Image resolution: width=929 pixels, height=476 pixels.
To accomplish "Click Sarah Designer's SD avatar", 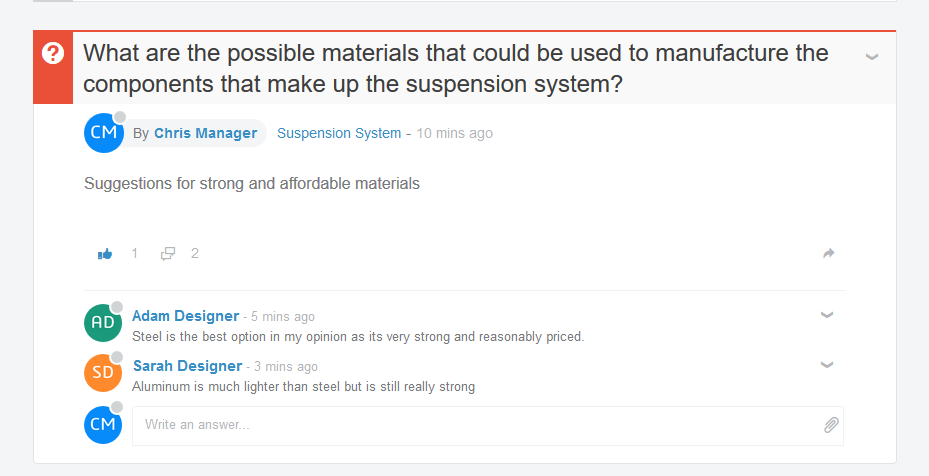I will (x=103, y=372).
